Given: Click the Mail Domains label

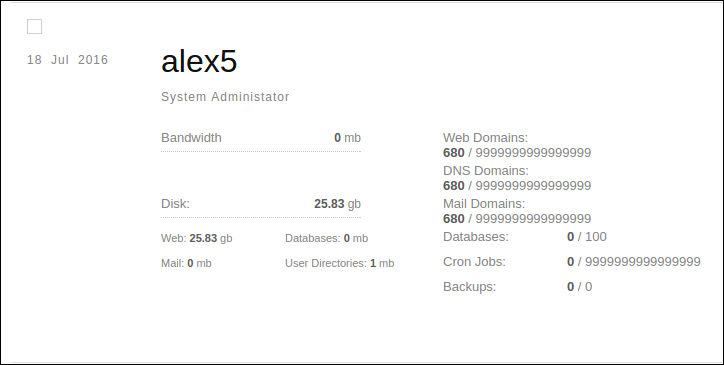Looking at the screenshot, I should click(x=484, y=204).
